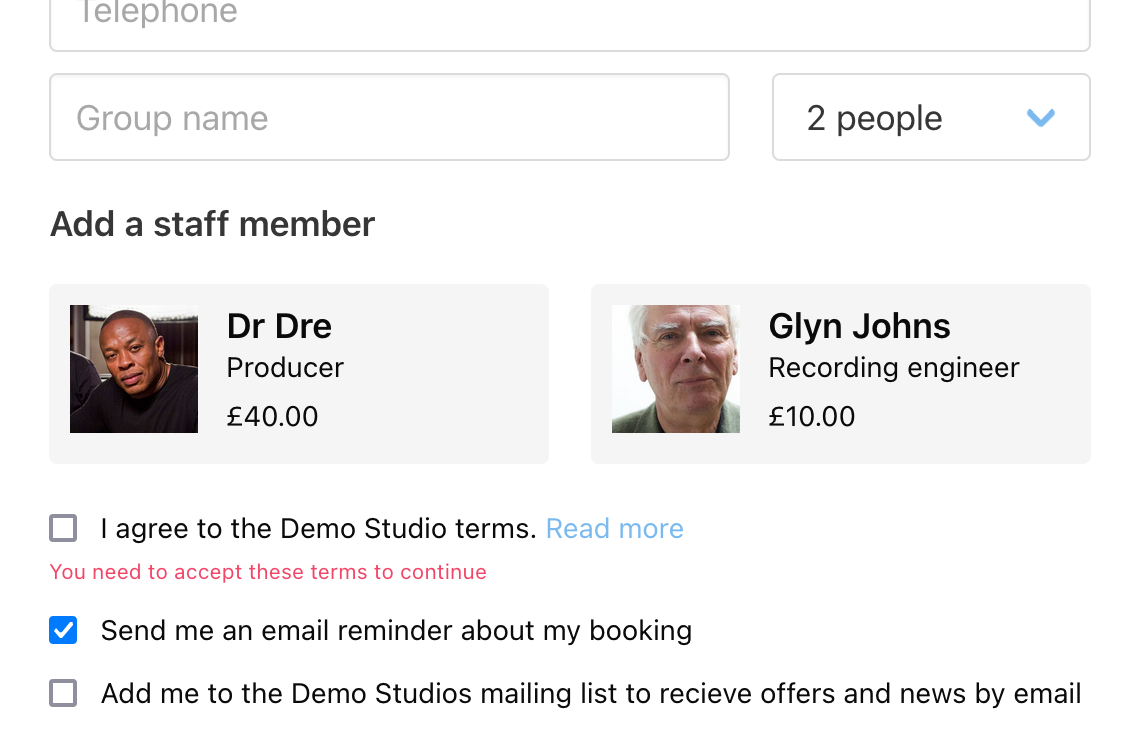Viewport: 1134px width, 730px height.
Task: Click the Group name input field
Action: 390,117
